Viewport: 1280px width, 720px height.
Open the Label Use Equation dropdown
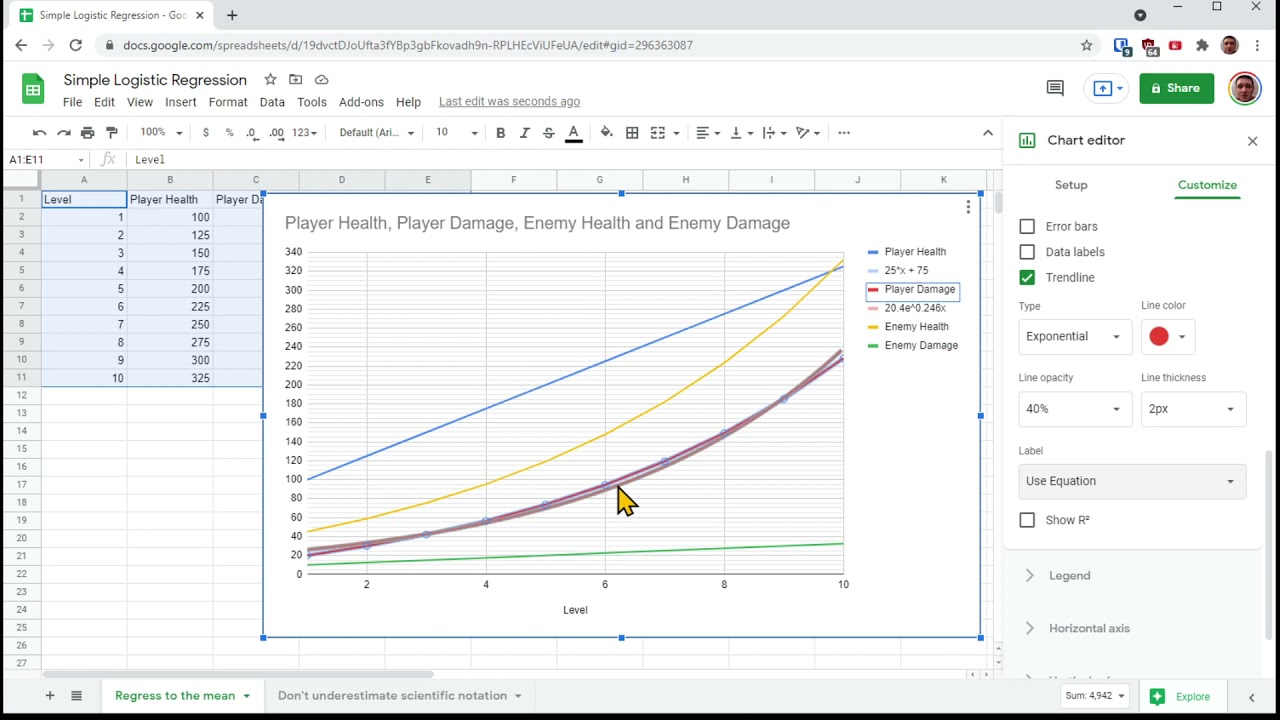coord(1132,481)
